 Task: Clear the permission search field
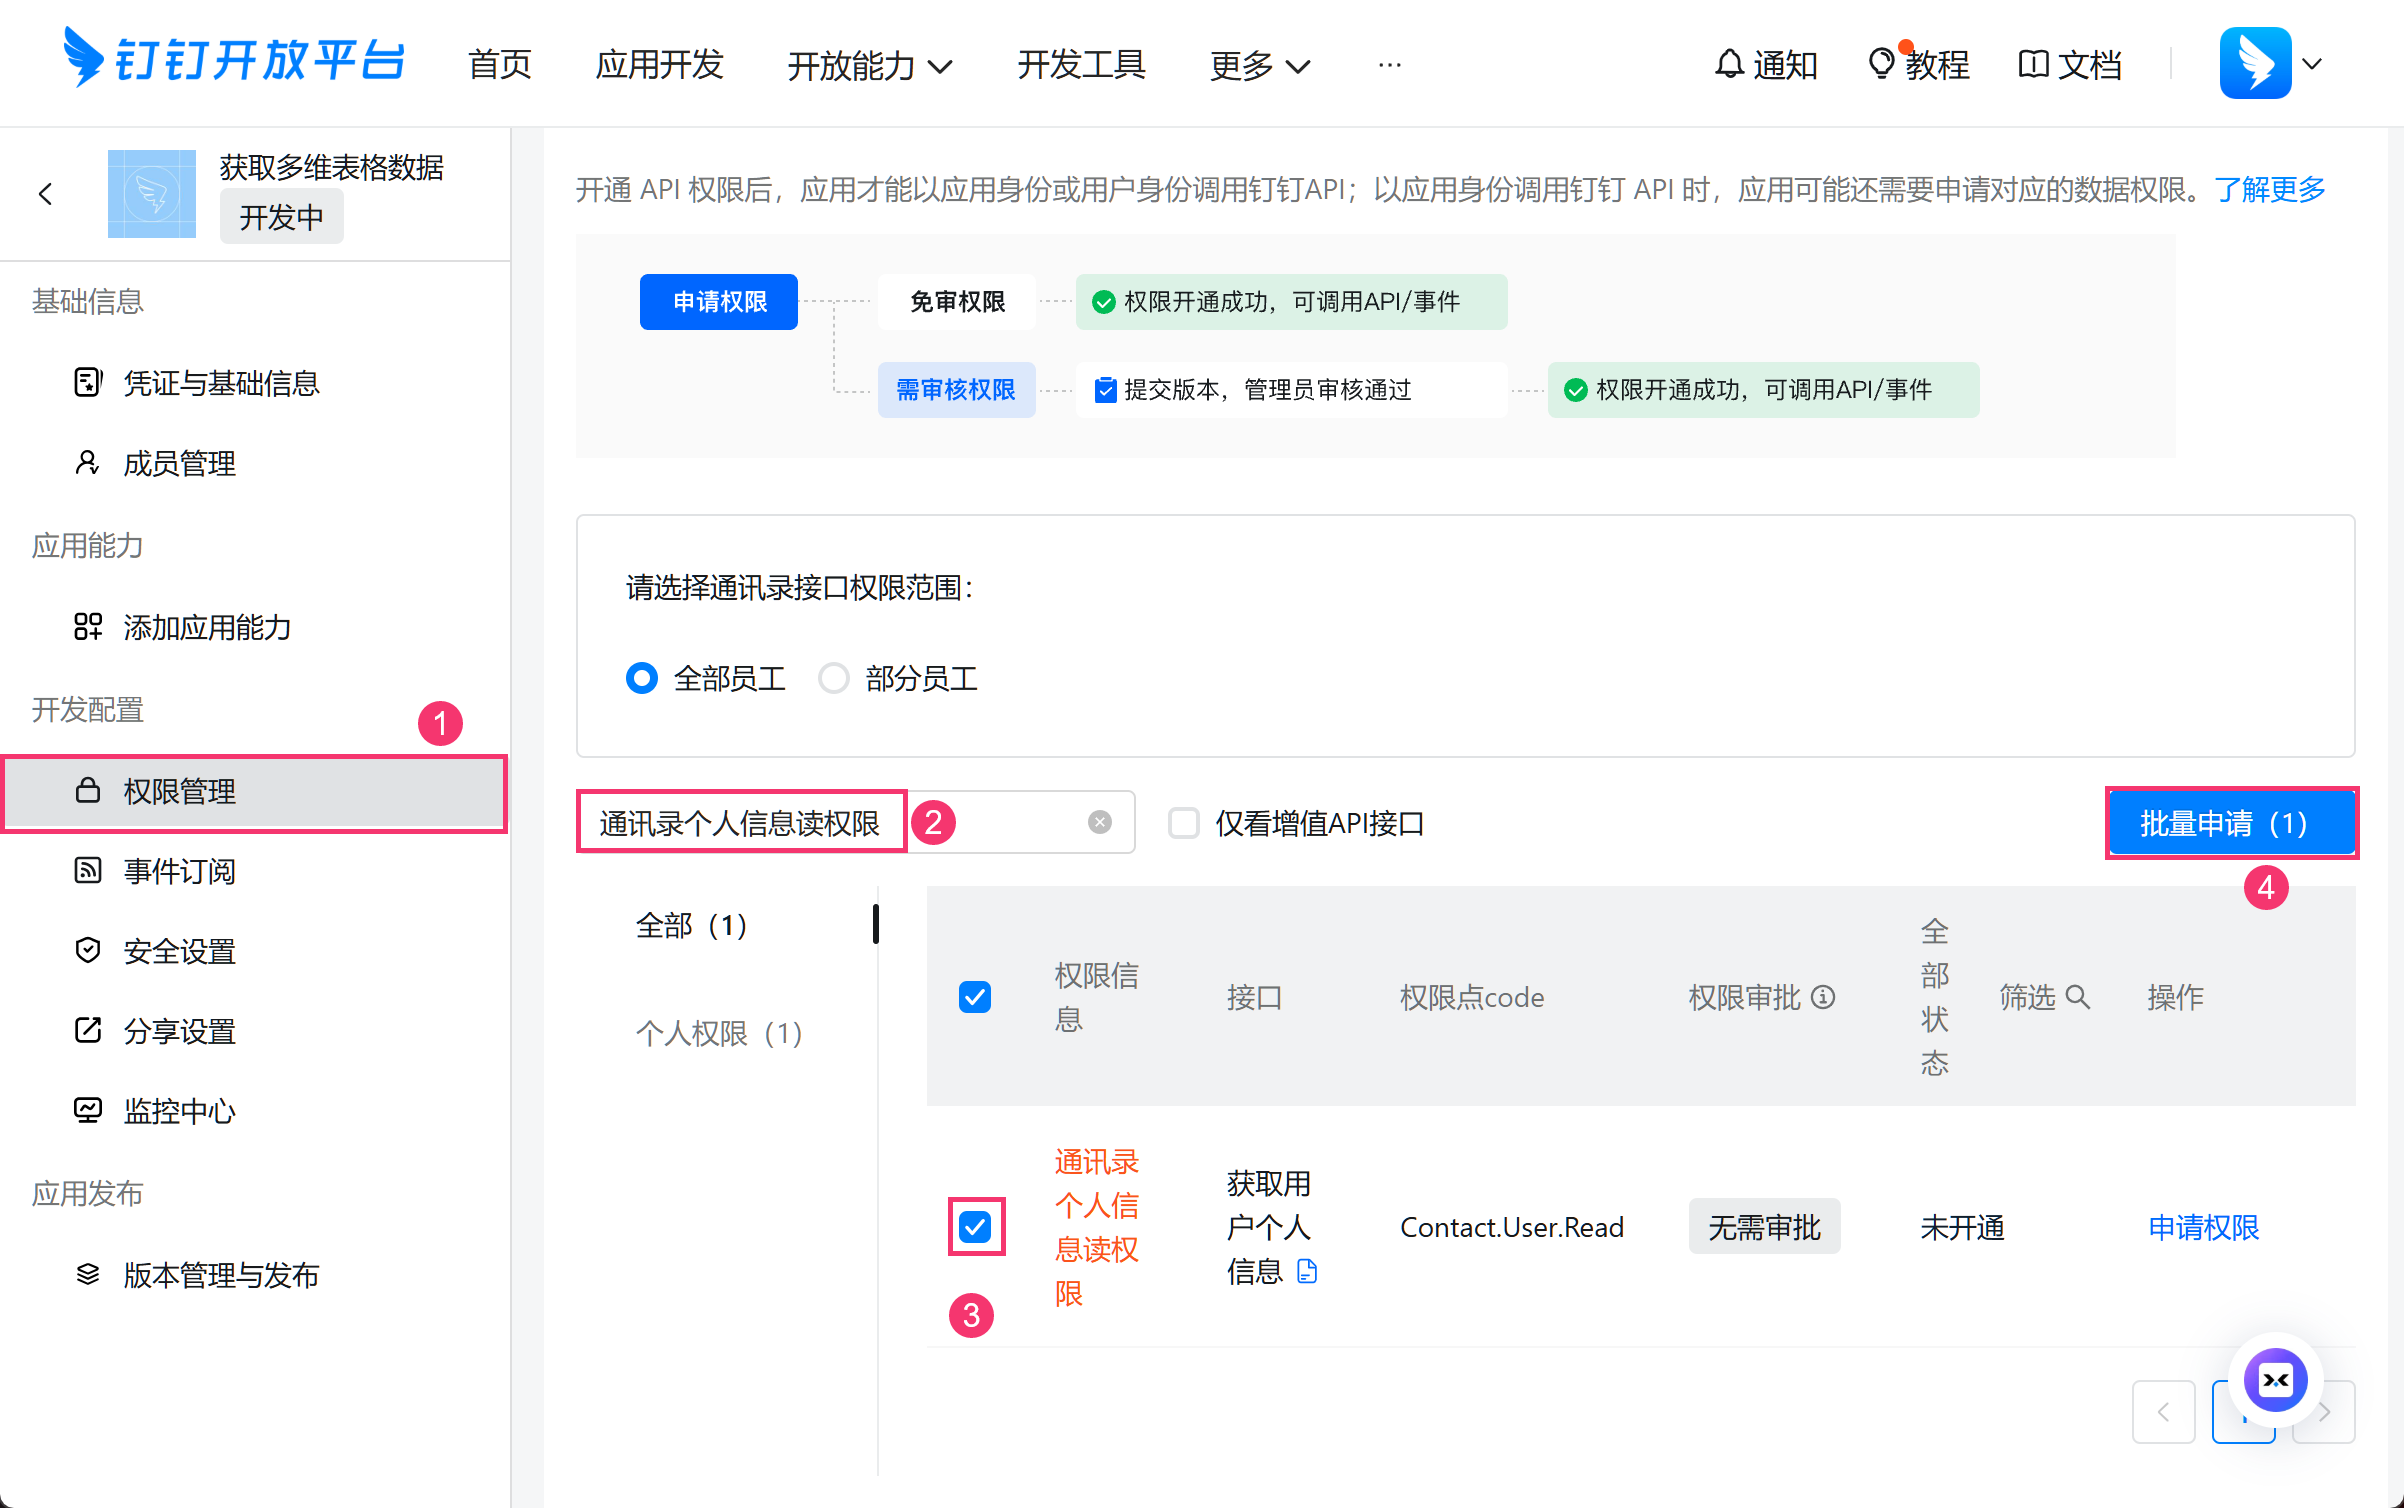click(1099, 822)
